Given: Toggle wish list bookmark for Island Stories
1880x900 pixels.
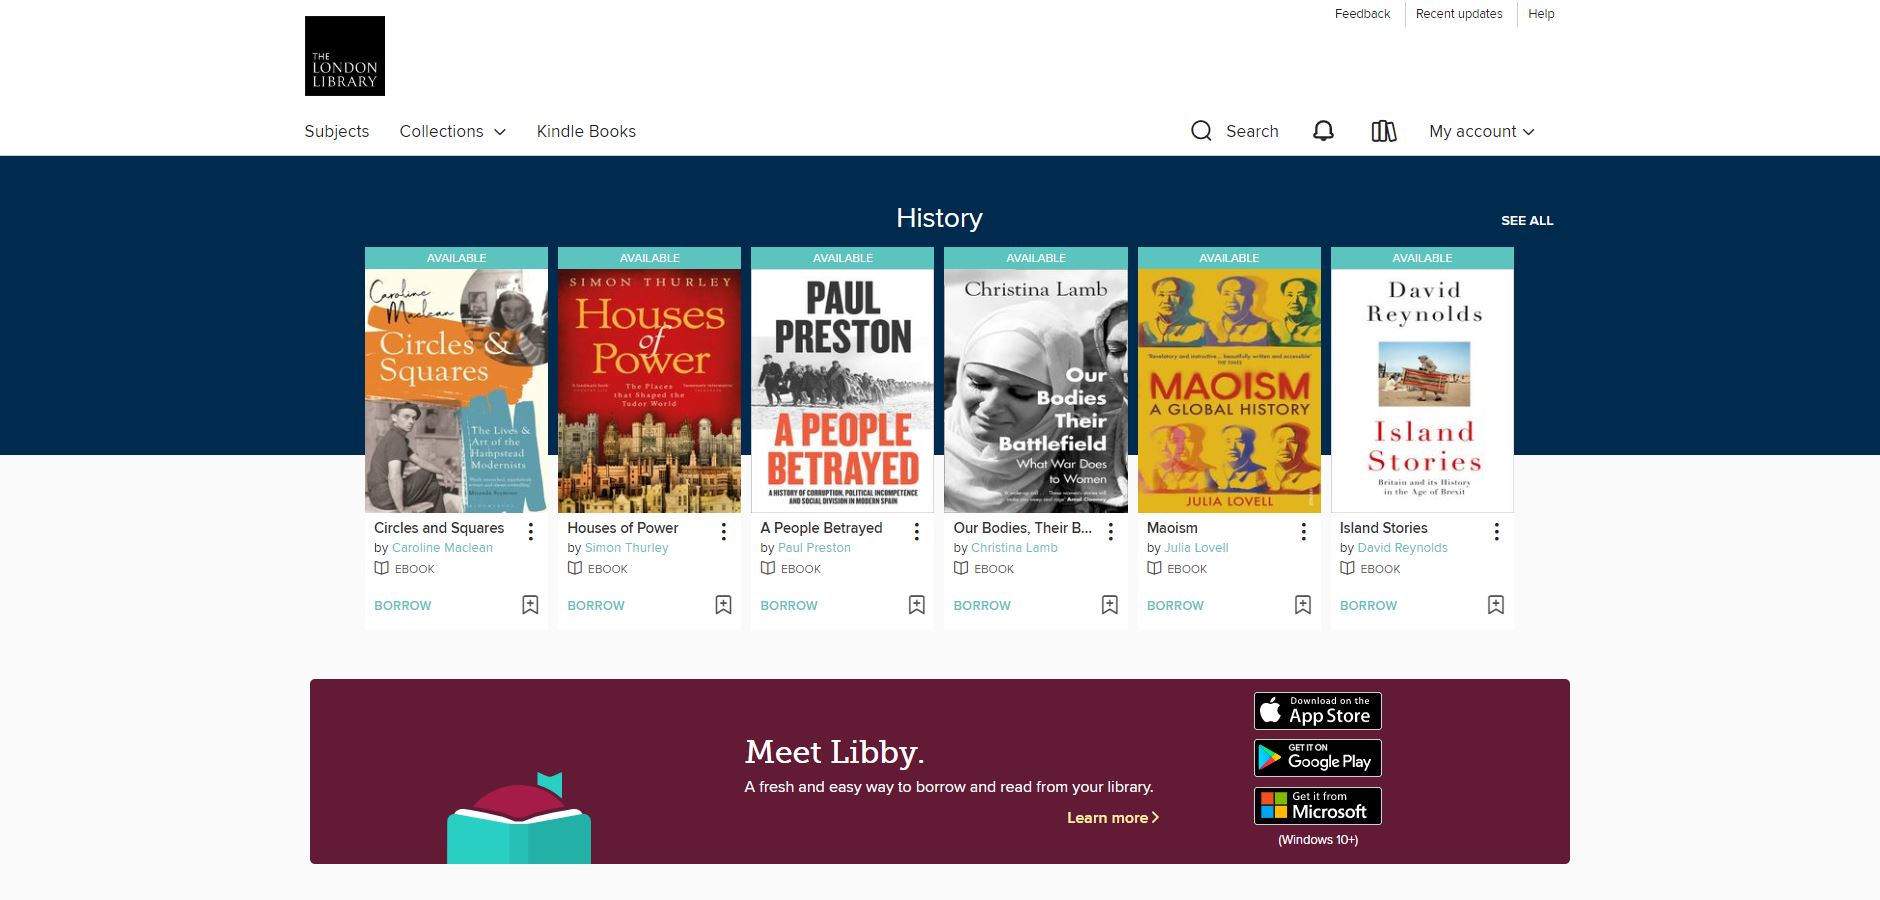Looking at the screenshot, I should (1495, 605).
